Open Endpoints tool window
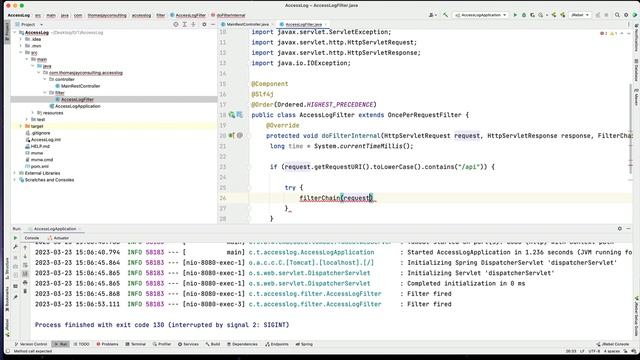This screenshot has height=360, width=640. point(277,344)
